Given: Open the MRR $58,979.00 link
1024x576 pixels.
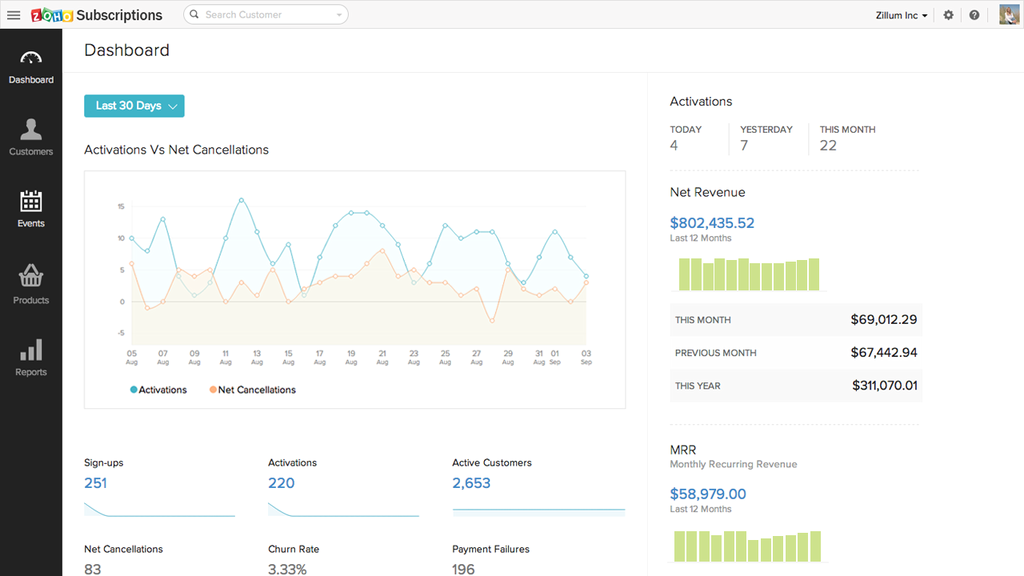Looking at the screenshot, I should pyautogui.click(x=708, y=494).
